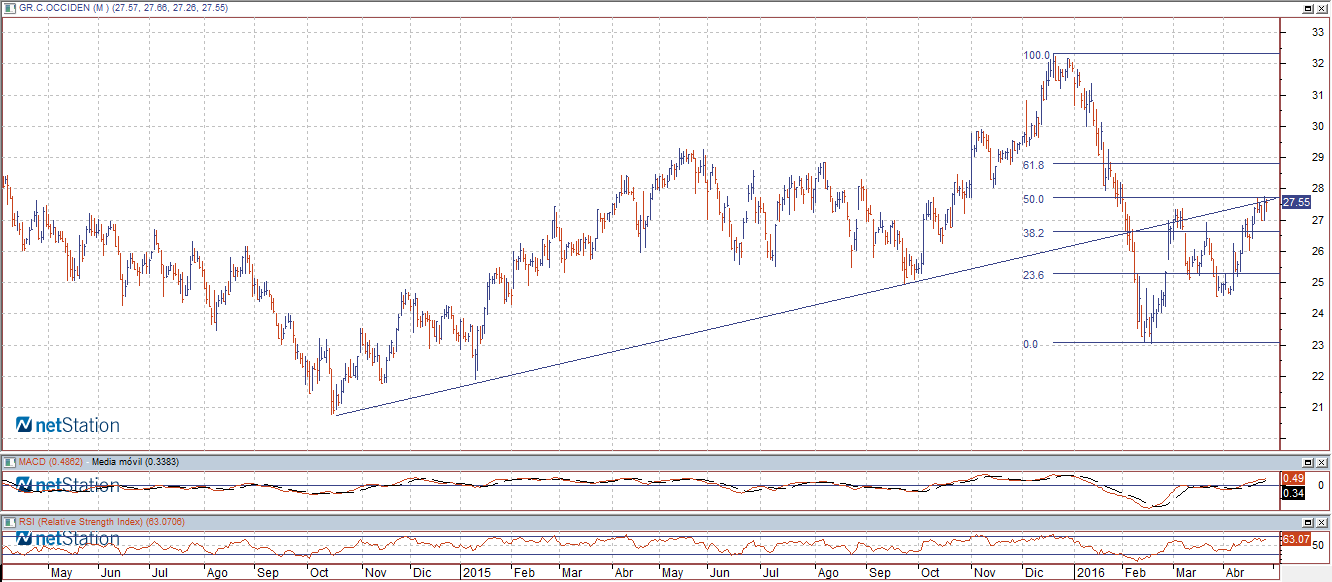Close the RSI indicator panel
Image resolution: width=1332 pixels, height=582 pixels.
click(x=1321, y=522)
